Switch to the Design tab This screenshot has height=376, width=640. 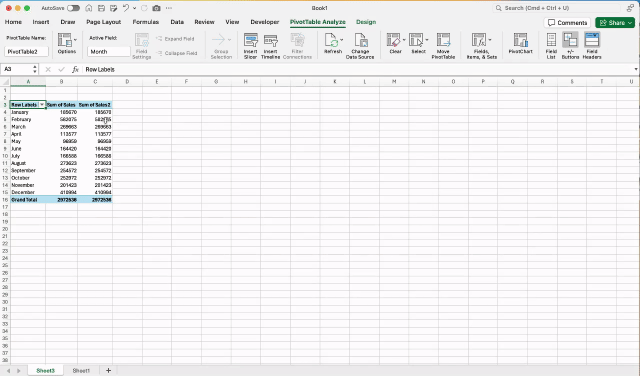(366, 22)
